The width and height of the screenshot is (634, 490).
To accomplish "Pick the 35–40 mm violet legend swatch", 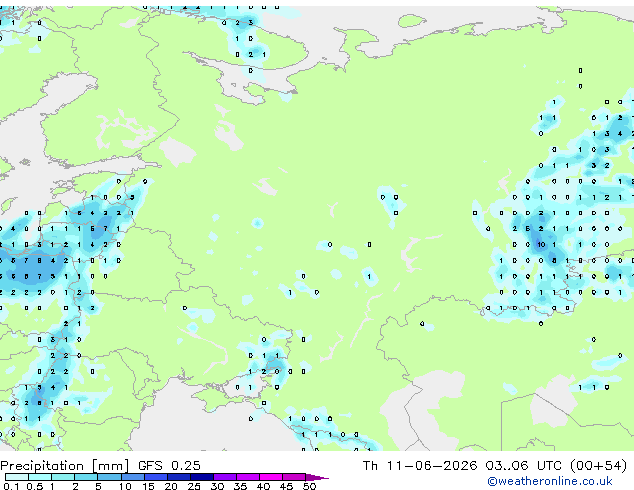I will click(248, 477).
